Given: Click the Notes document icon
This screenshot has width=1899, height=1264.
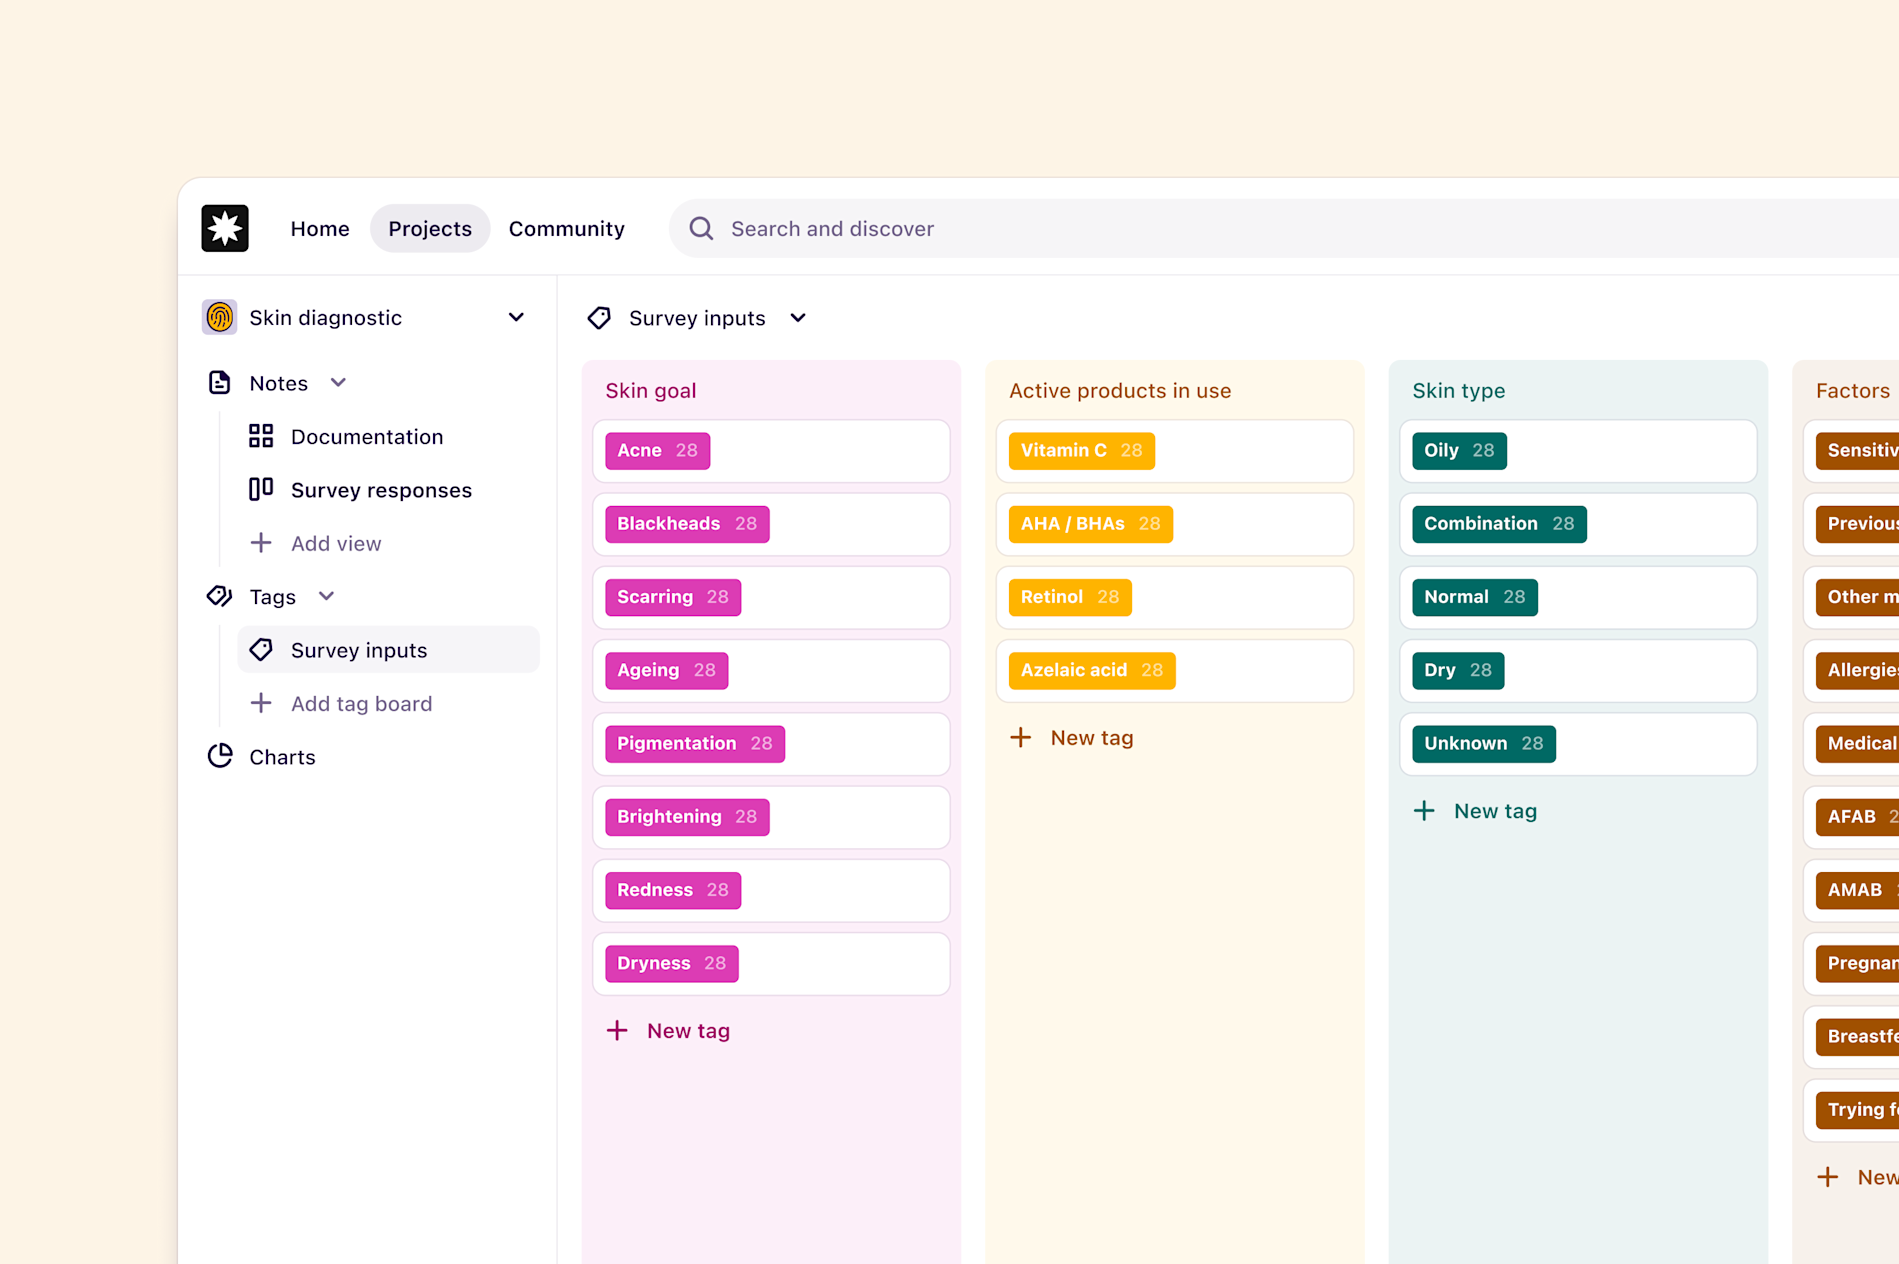Looking at the screenshot, I should pyautogui.click(x=219, y=383).
